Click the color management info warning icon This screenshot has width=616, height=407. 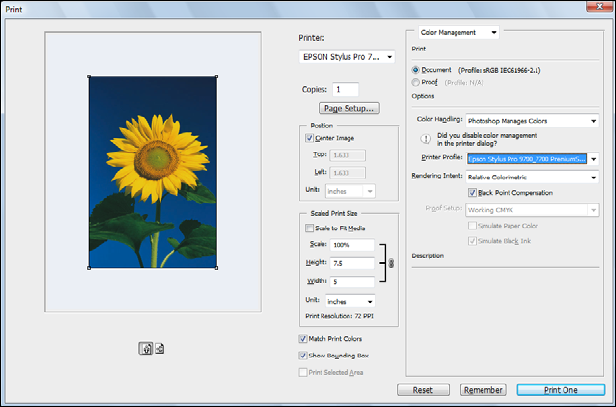[425, 140]
